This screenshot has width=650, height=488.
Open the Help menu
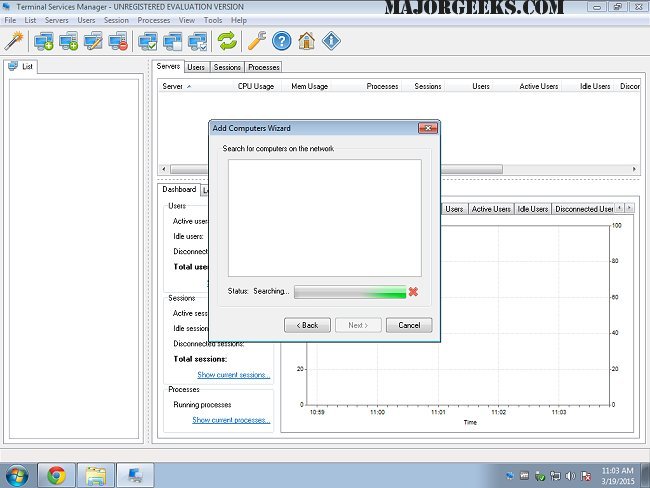[x=239, y=20]
